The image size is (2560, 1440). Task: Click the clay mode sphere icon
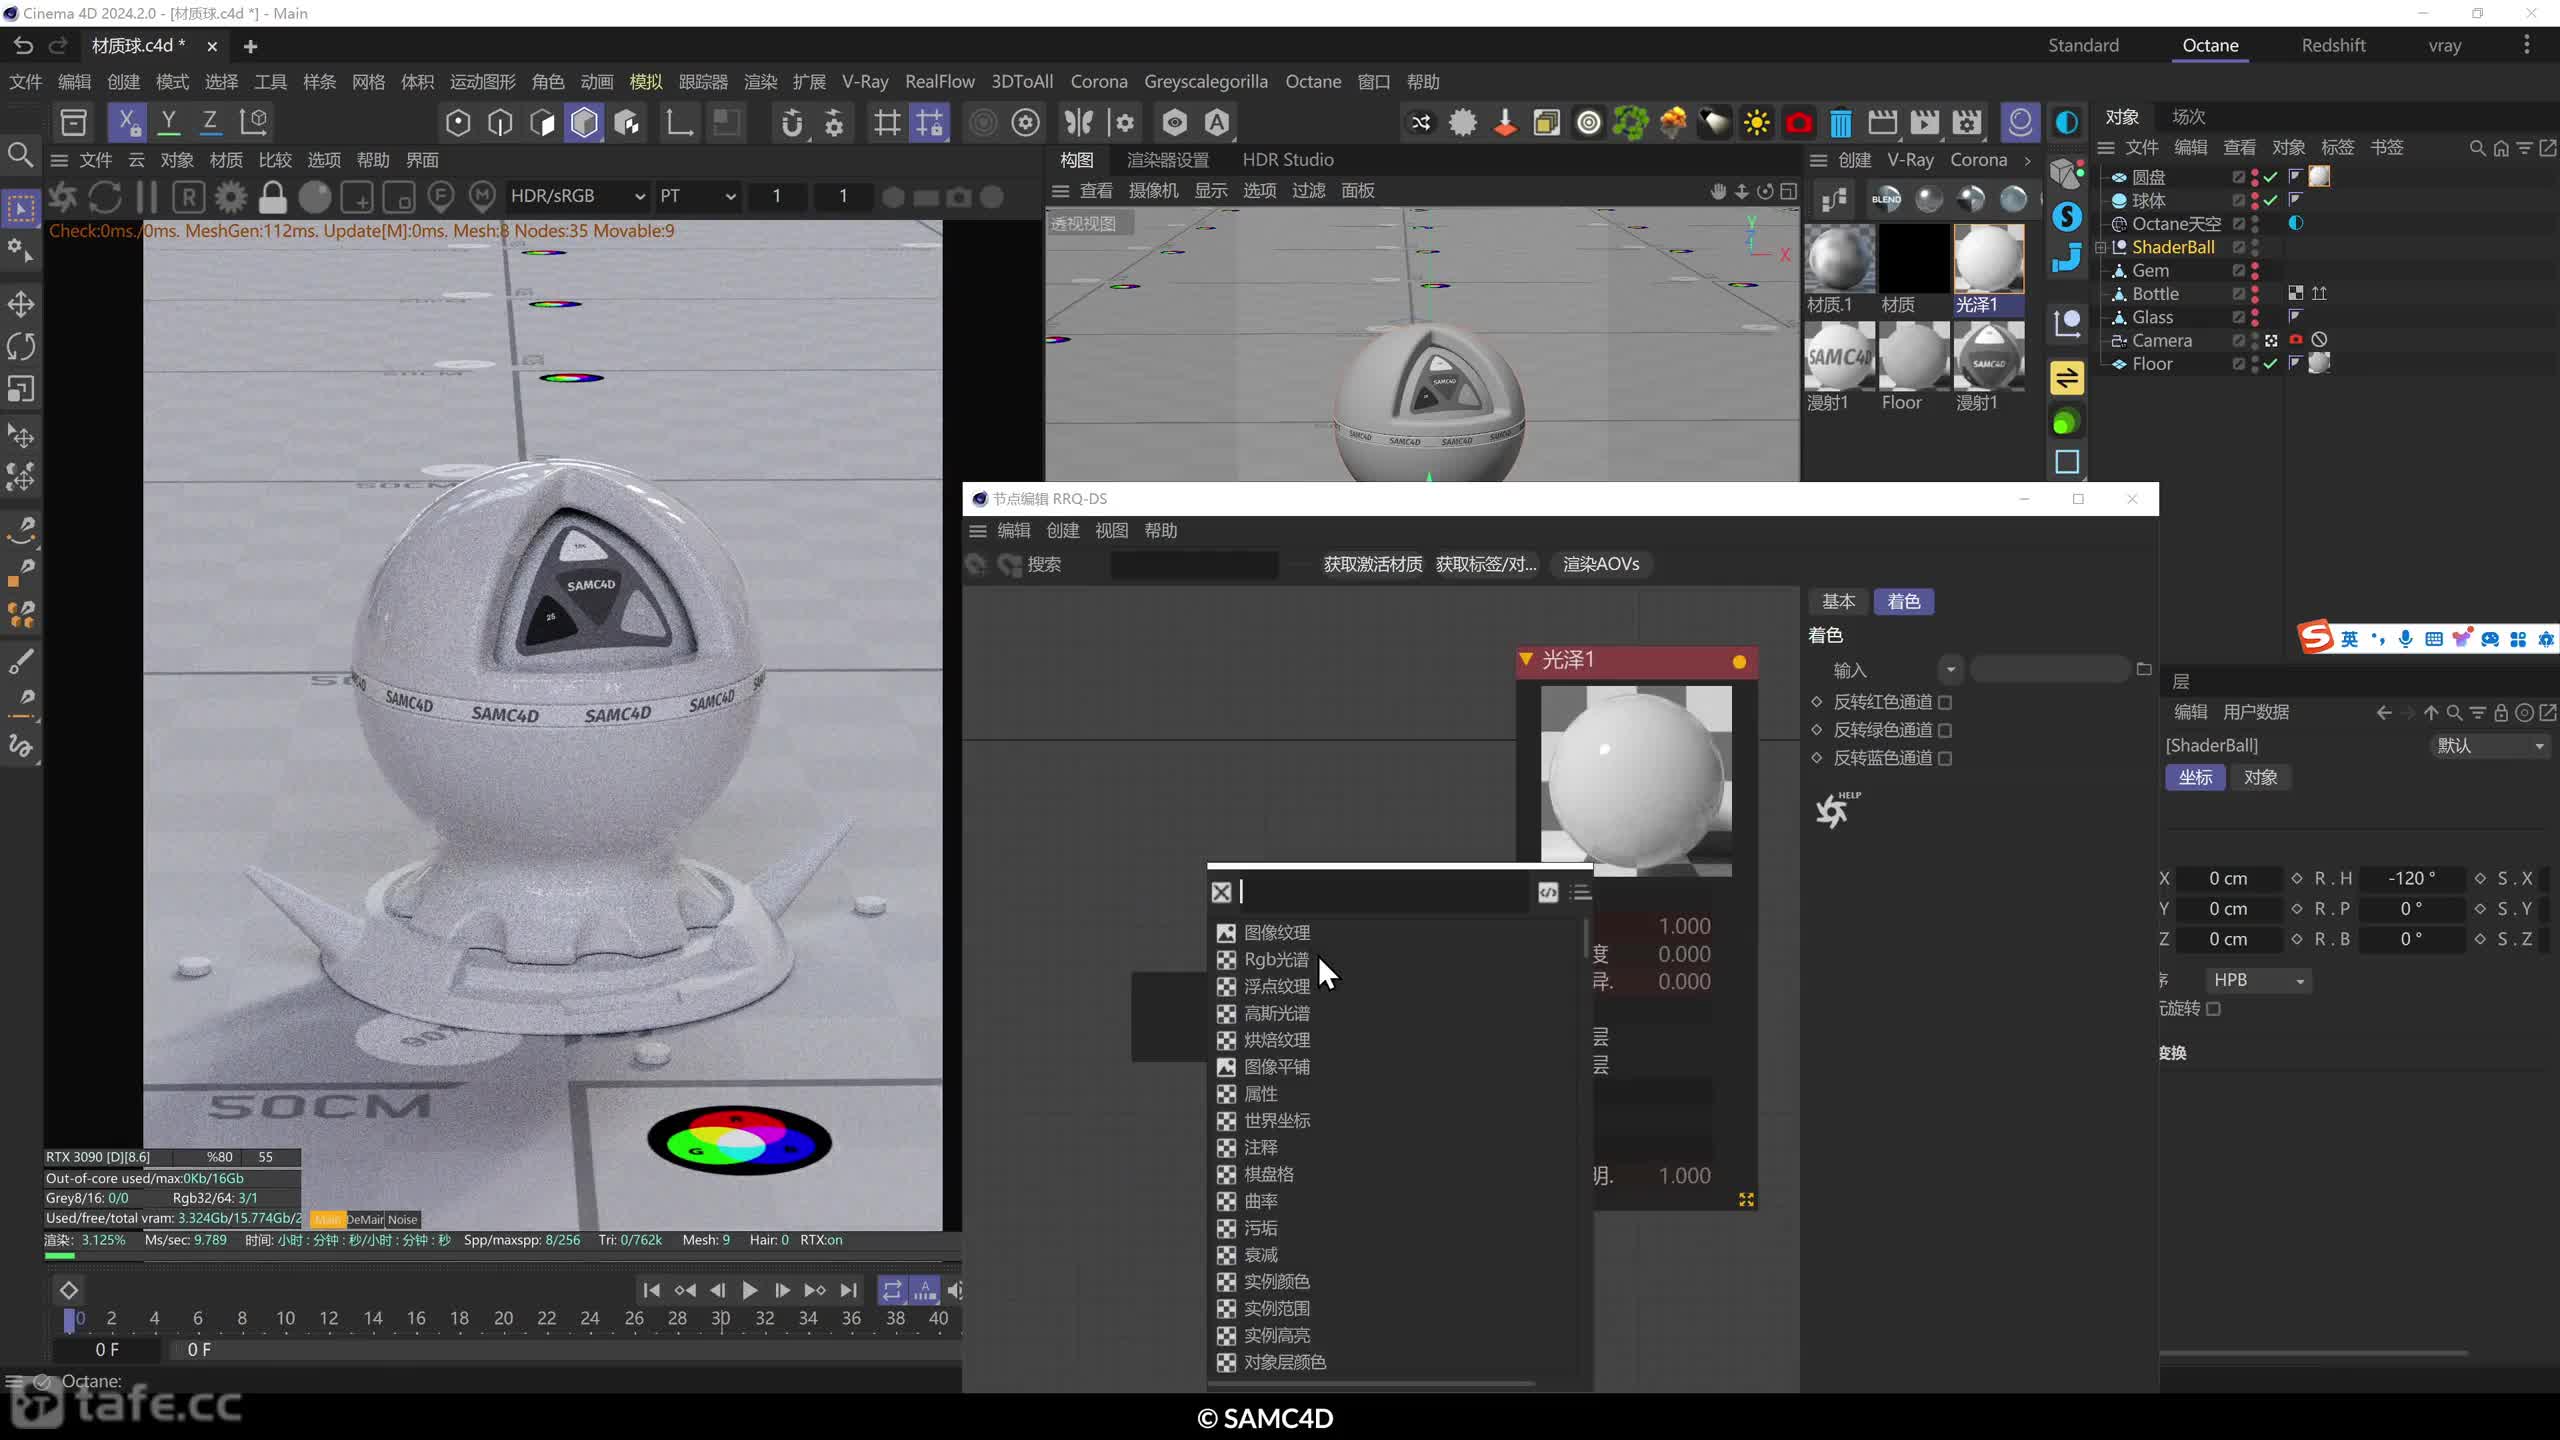pos(315,197)
